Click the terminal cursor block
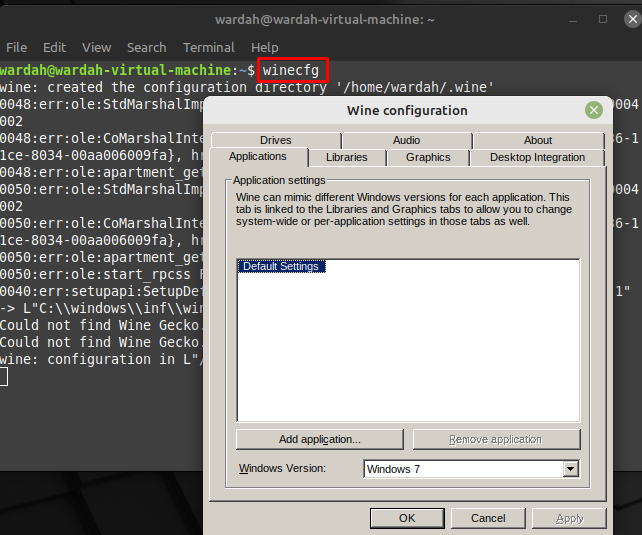This screenshot has height=535, width=642. [x=4, y=377]
